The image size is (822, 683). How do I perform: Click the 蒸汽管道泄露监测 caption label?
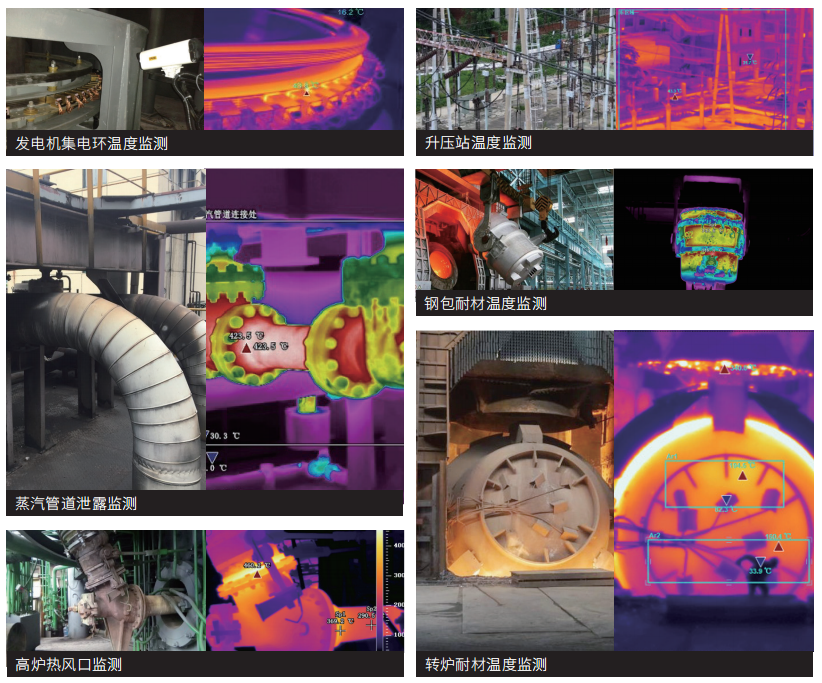[x=77, y=503]
